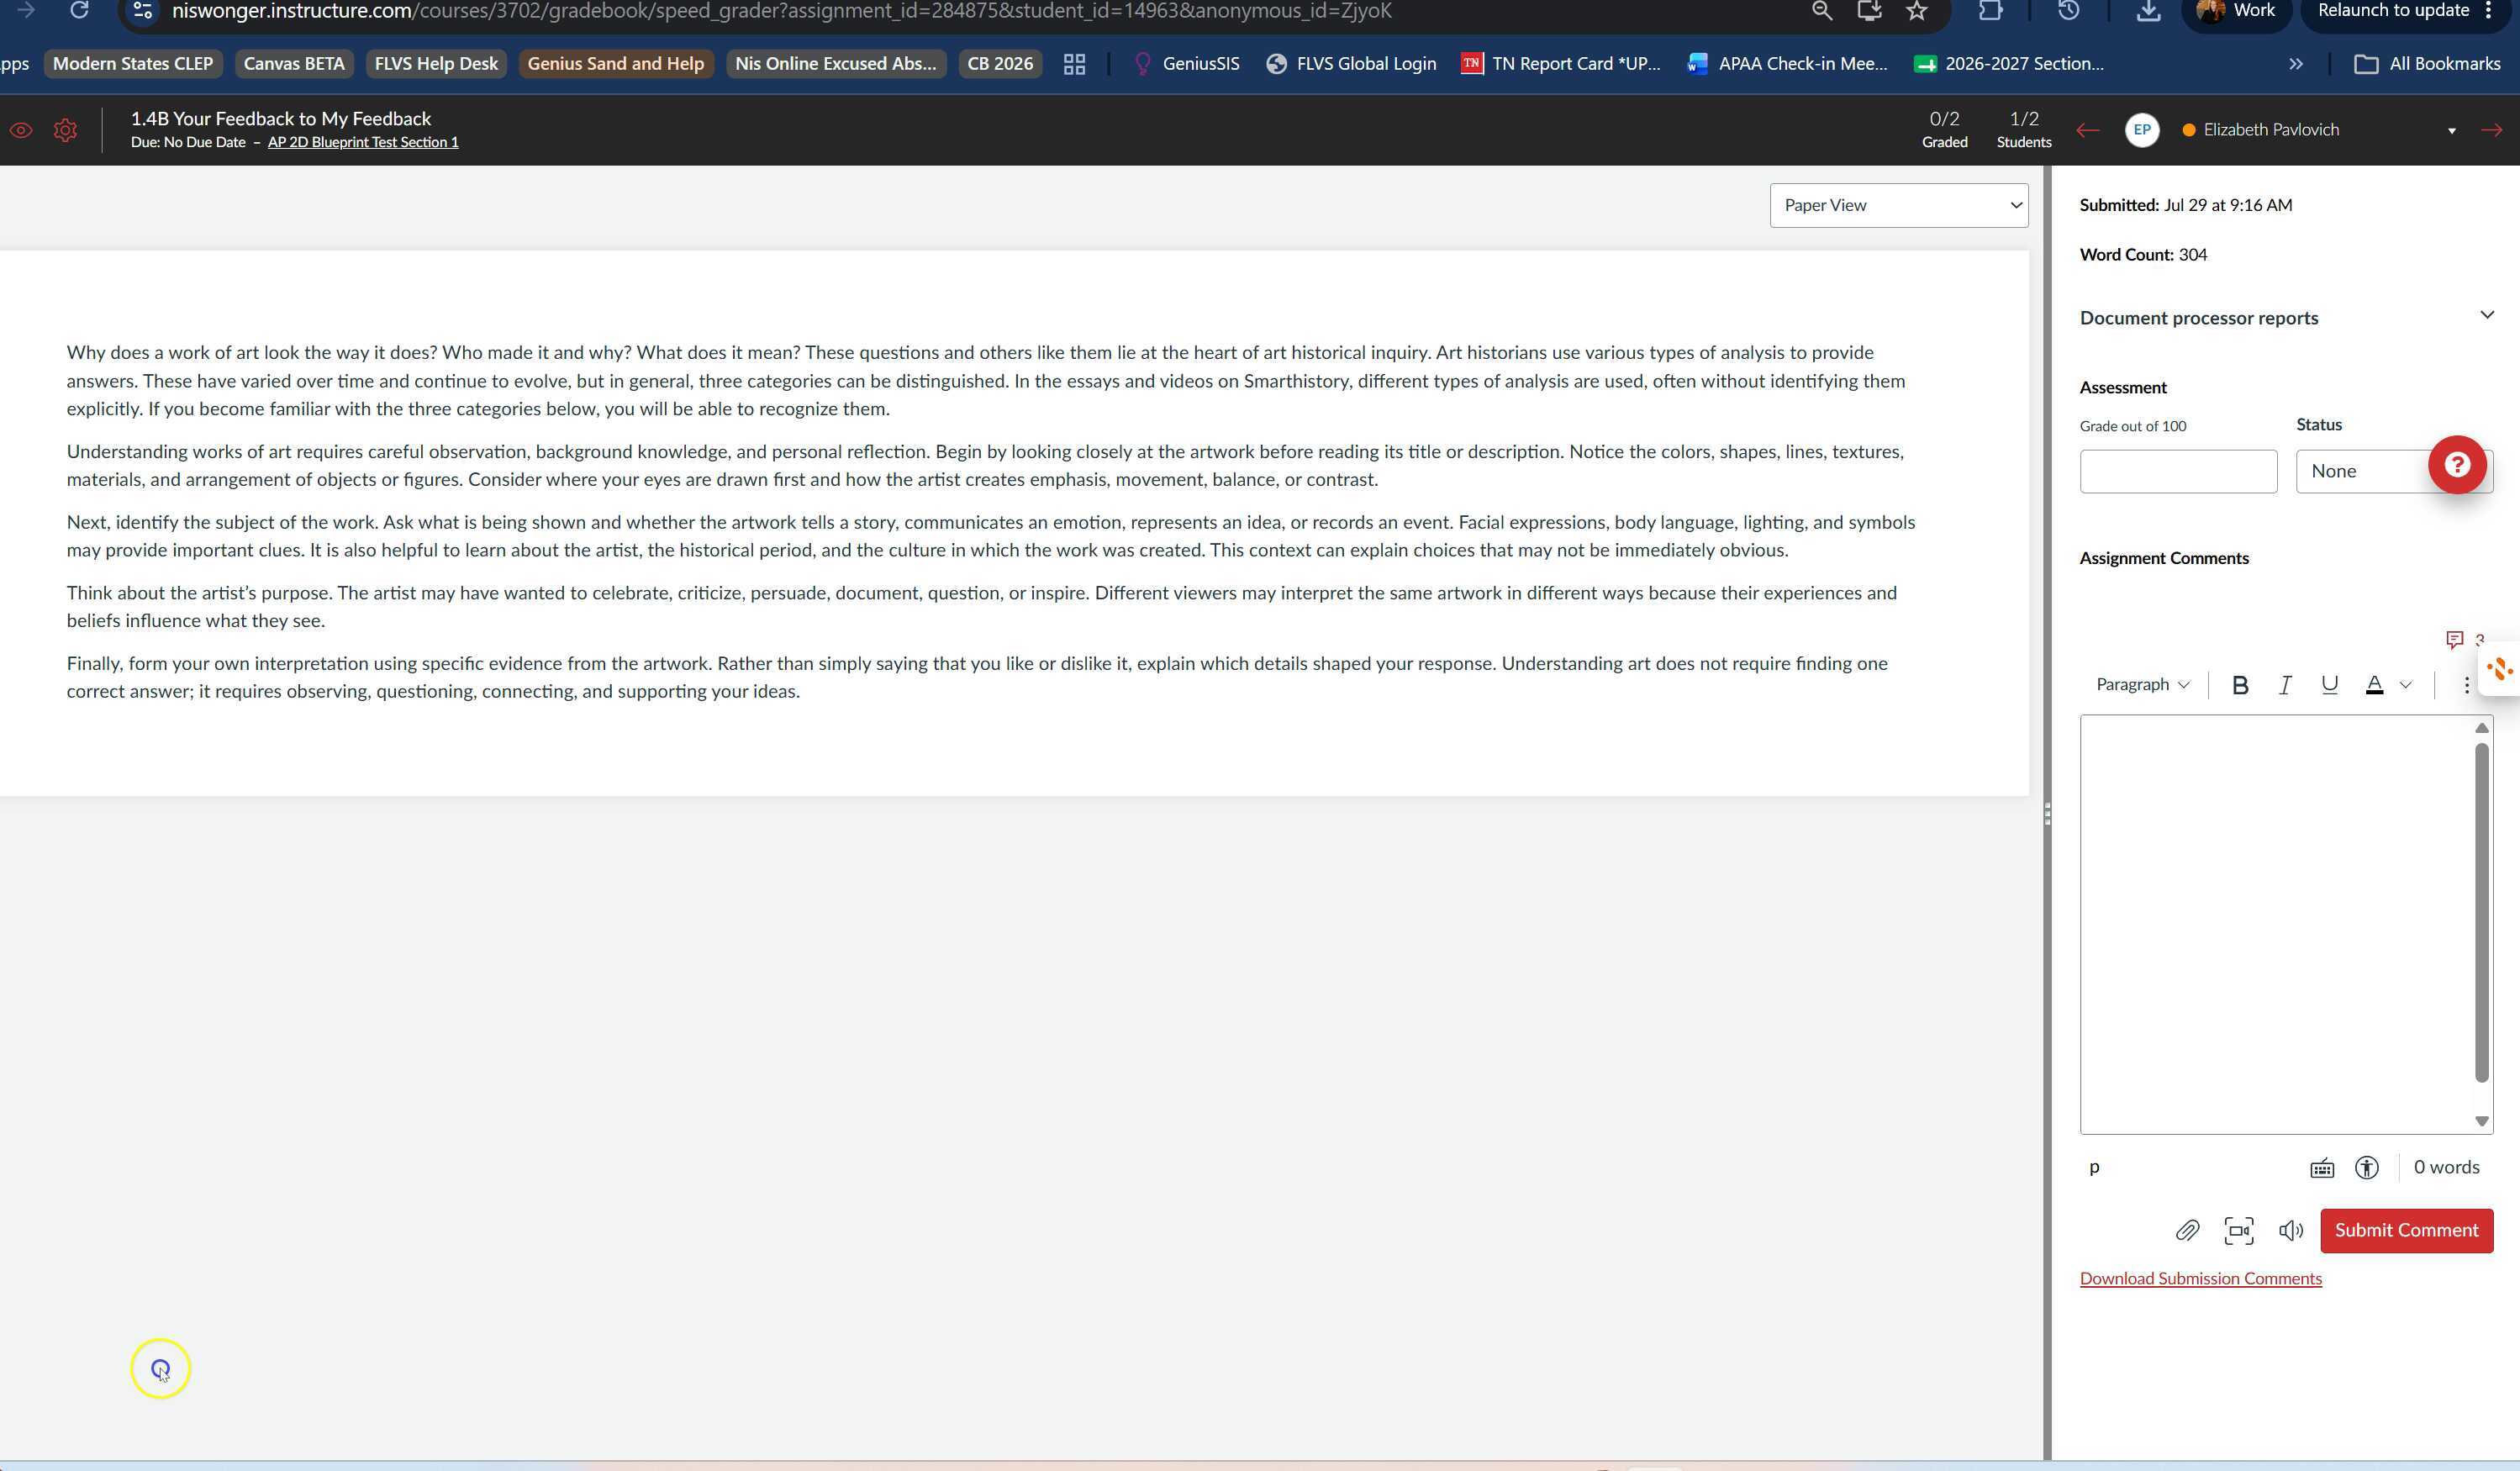The height and width of the screenshot is (1471, 2520).
Task: Open the Chrome three-dot menu
Action: pos(2488,11)
